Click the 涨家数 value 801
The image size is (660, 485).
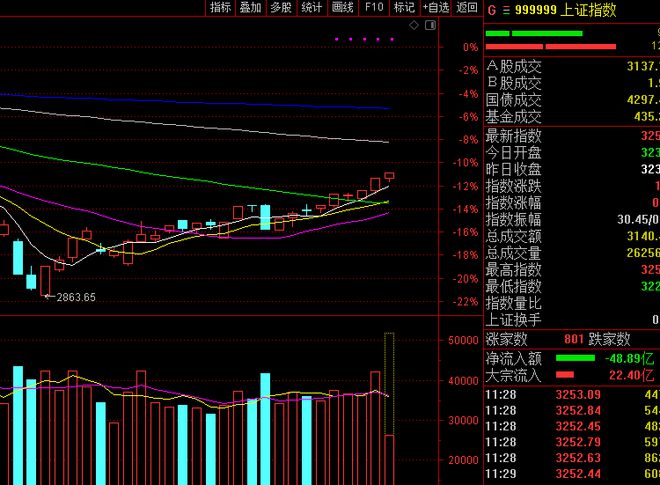coord(576,339)
